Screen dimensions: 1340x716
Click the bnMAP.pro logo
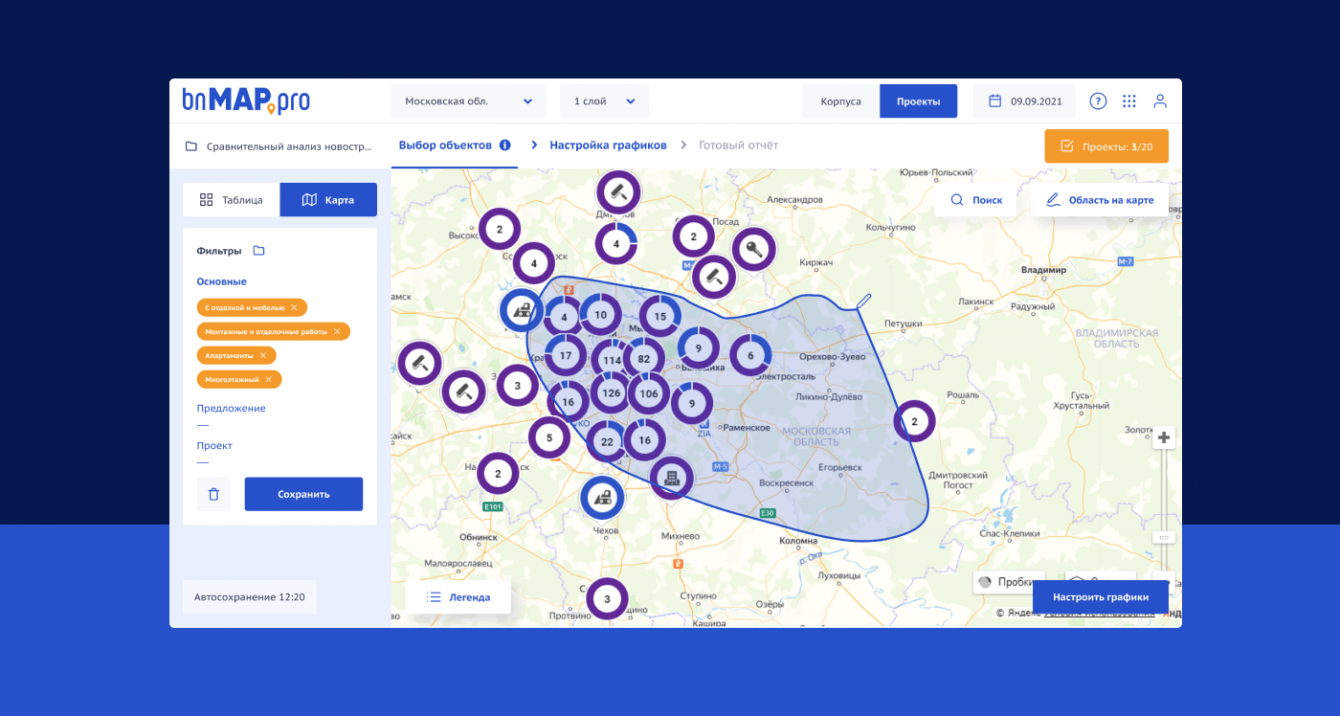[246, 100]
